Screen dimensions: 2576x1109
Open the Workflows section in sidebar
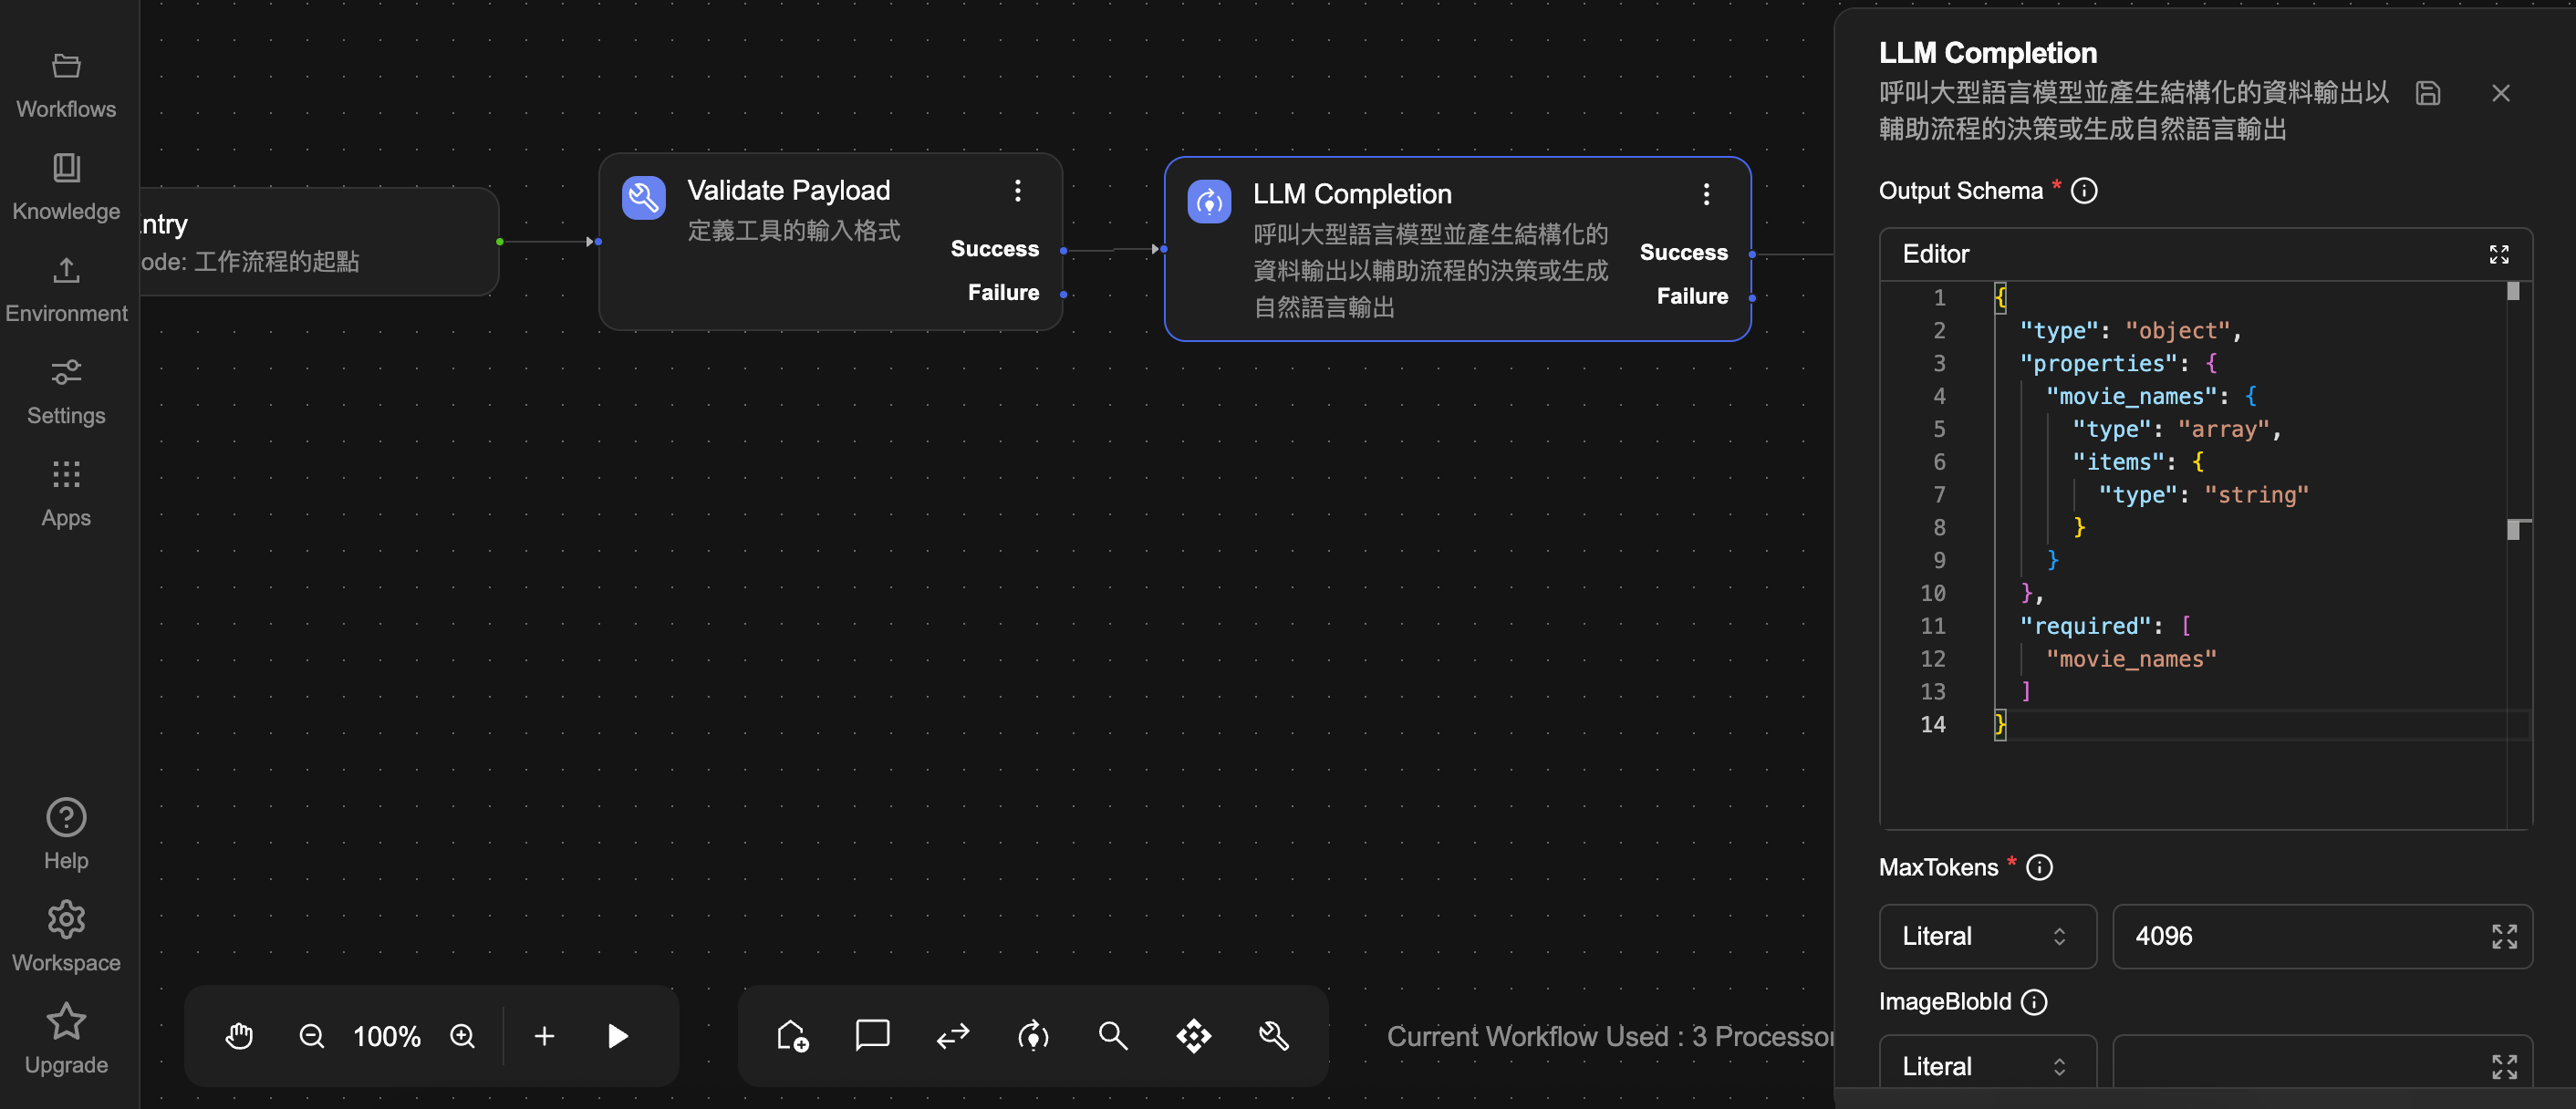66,85
